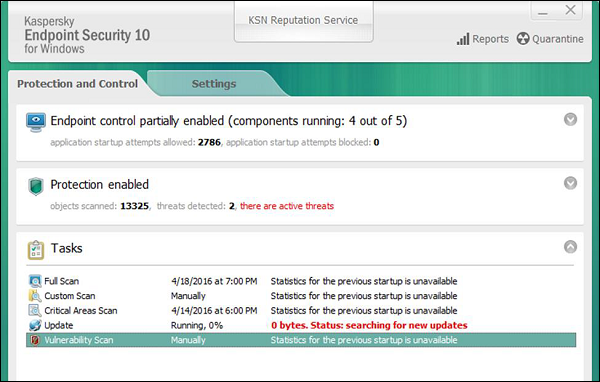Click the threats detected count 2
The width and height of the screenshot is (600, 382).
232,206
